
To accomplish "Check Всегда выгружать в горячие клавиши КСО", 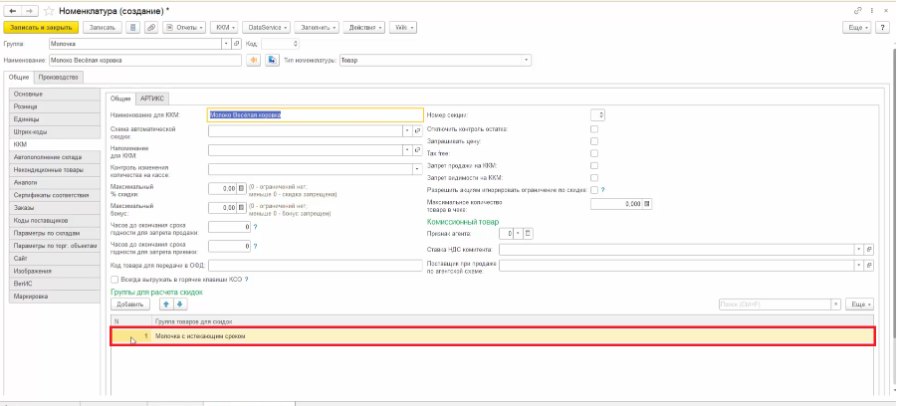I will [x=115, y=280].
